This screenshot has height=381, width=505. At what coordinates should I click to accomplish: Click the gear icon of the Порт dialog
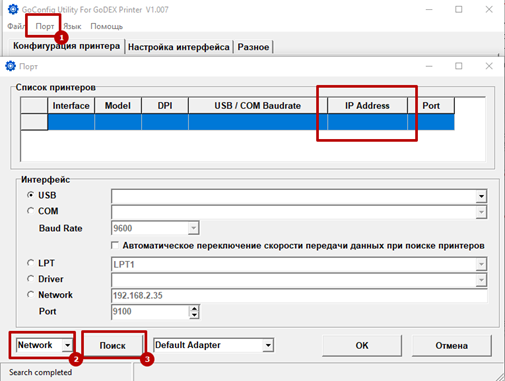(11, 66)
